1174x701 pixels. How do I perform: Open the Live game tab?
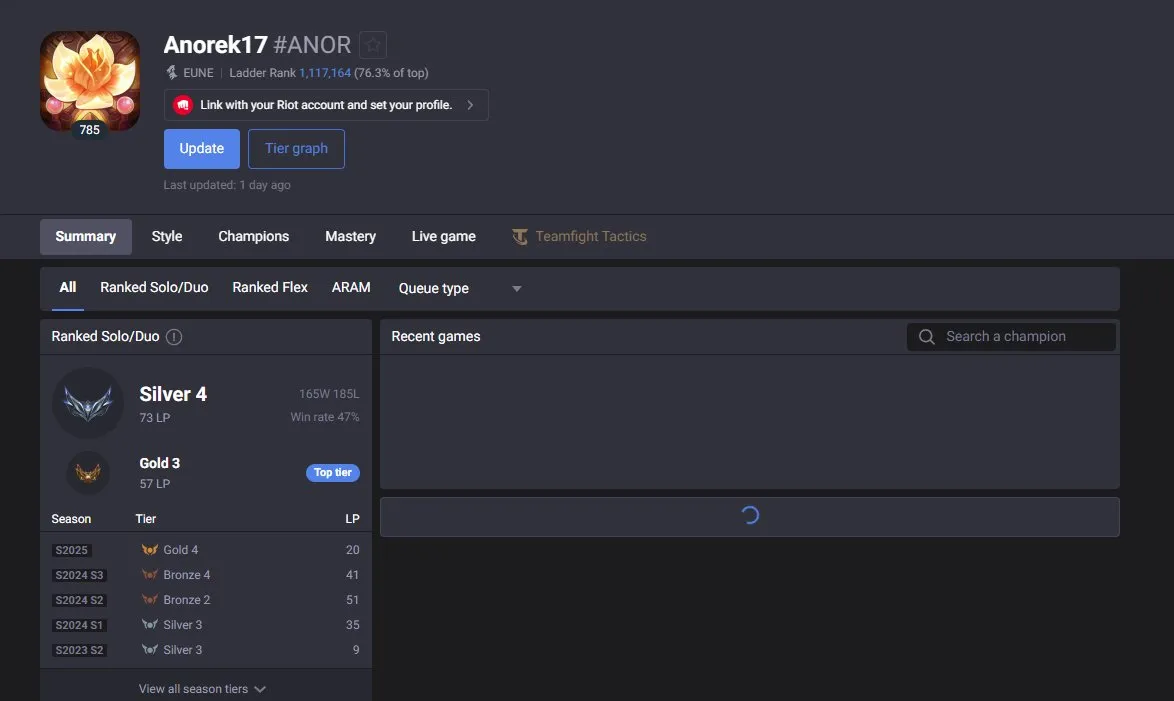[x=444, y=237]
